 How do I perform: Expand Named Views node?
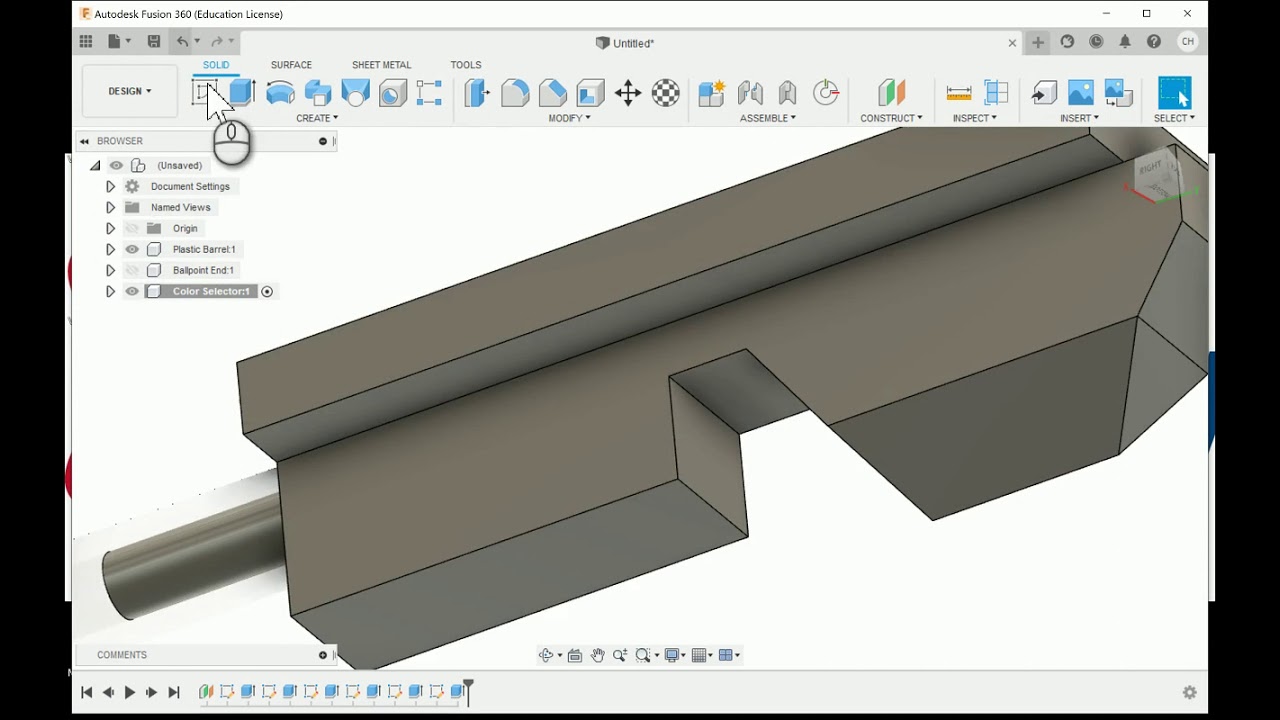(x=110, y=207)
